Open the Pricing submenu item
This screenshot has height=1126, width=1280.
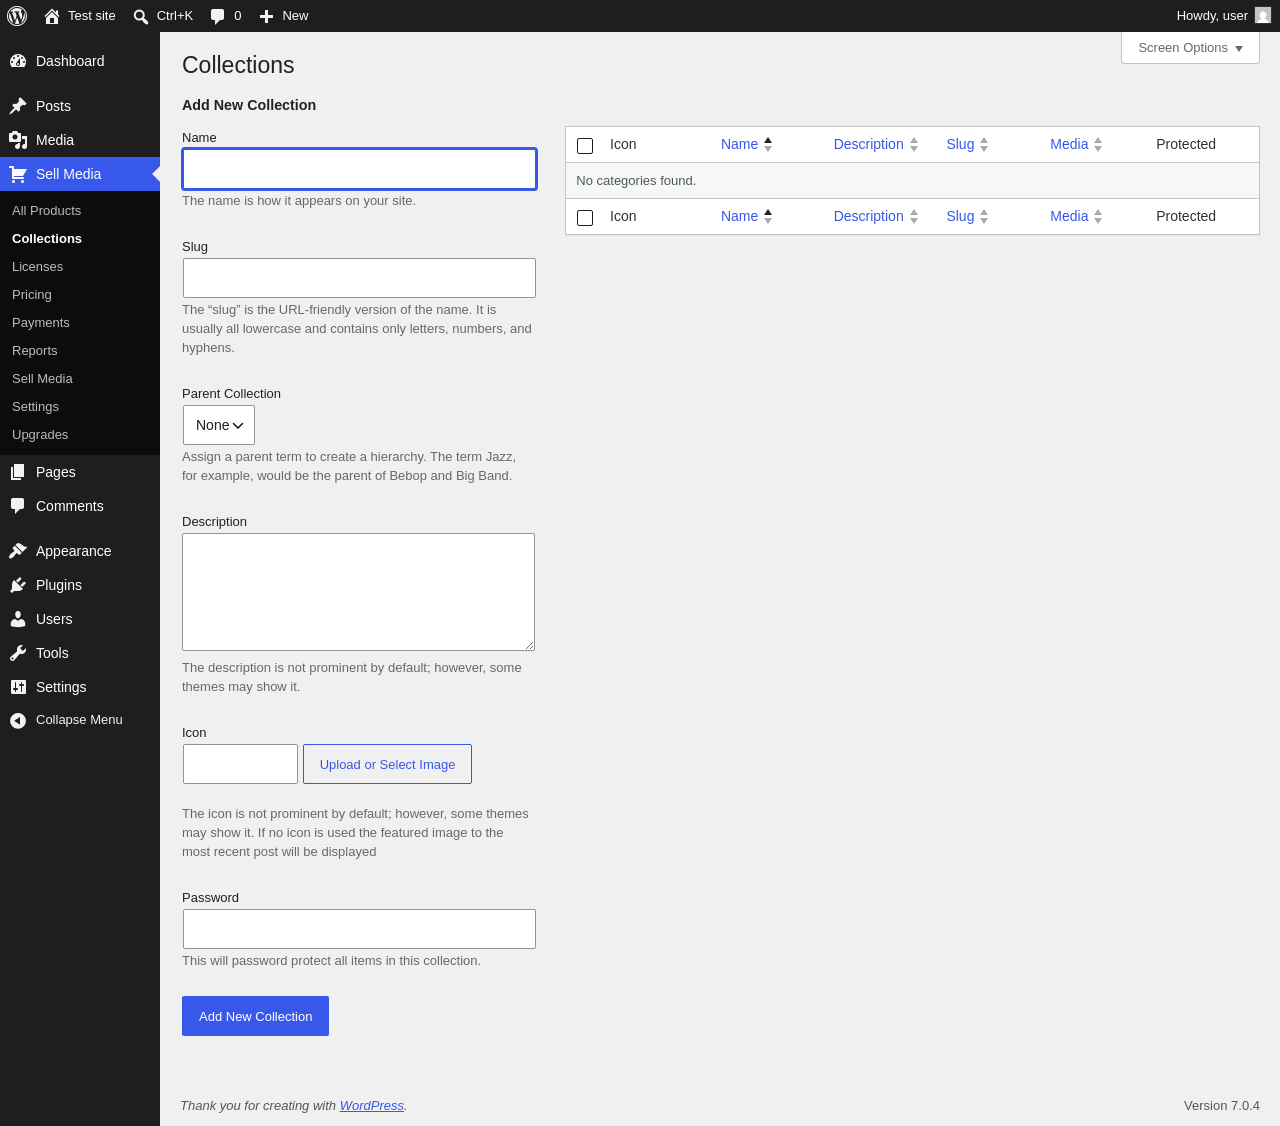(x=32, y=295)
